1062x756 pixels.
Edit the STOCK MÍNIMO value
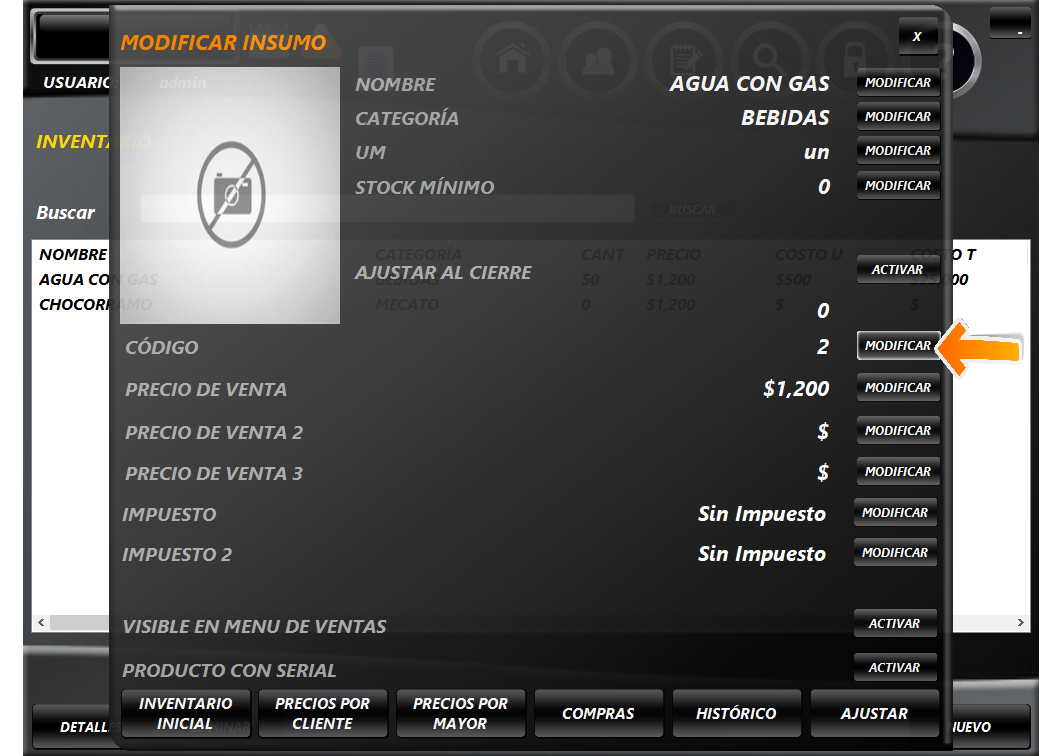click(897, 186)
